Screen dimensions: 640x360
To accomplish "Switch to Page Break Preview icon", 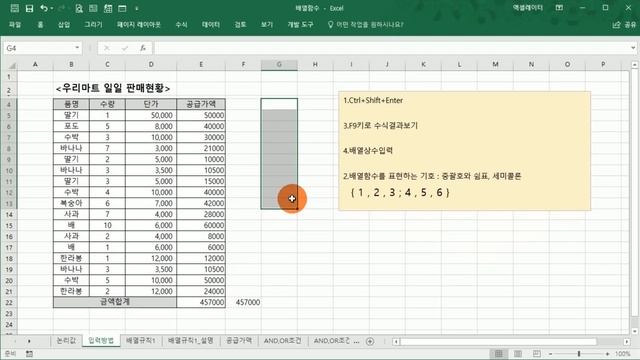I will (x=536, y=354).
